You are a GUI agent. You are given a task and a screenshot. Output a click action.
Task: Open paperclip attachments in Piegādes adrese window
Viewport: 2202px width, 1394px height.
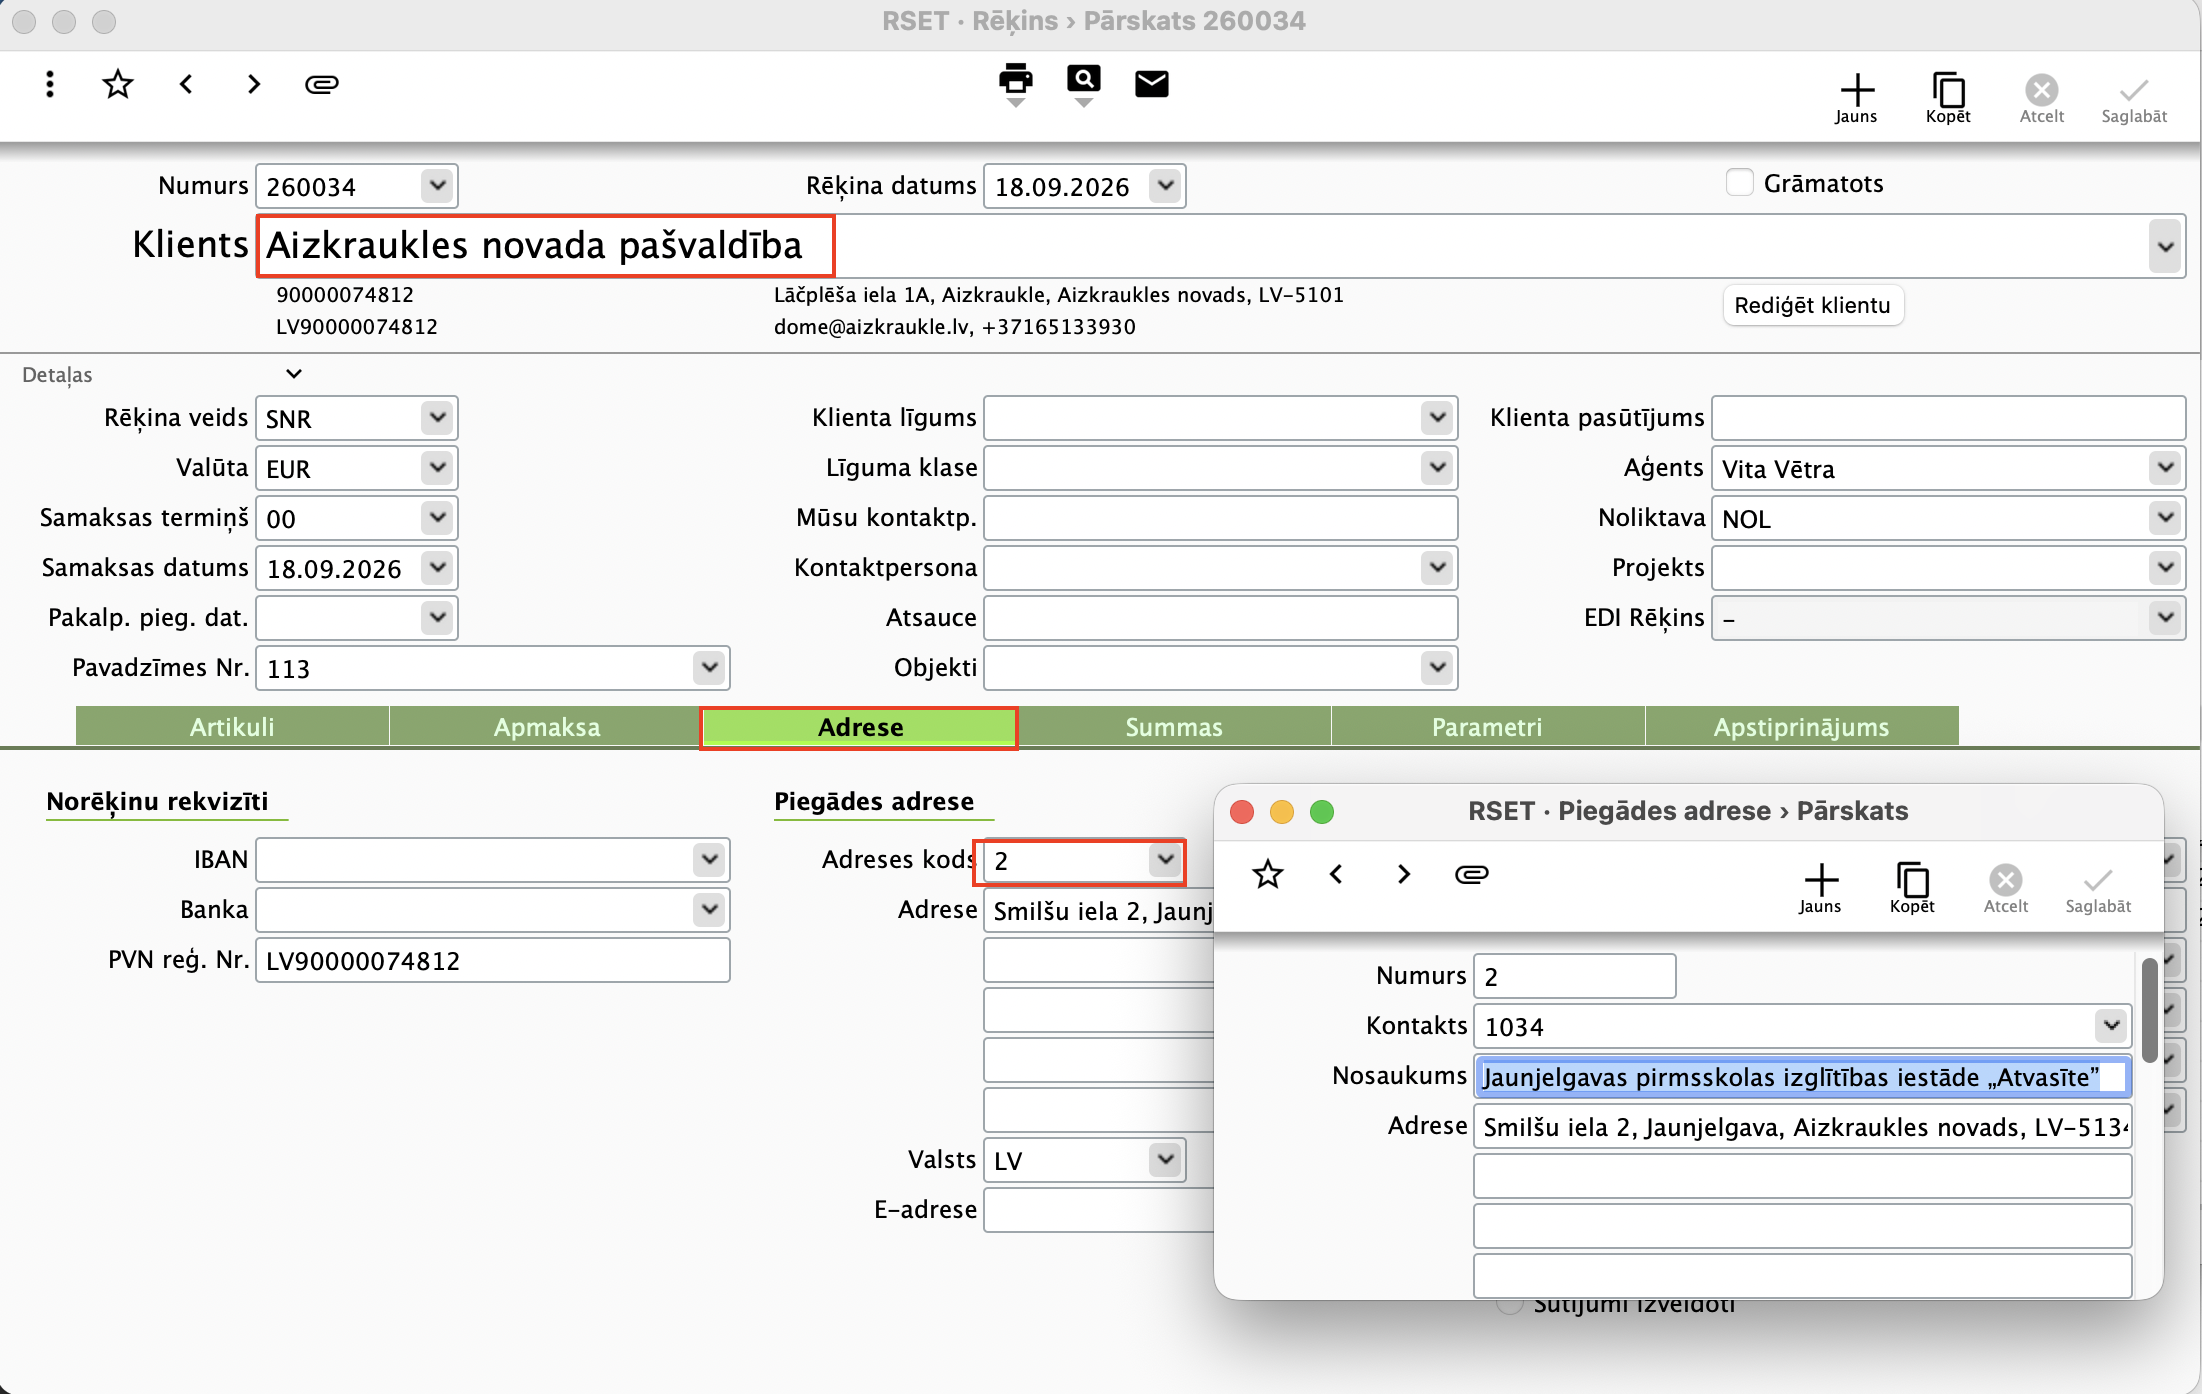tap(1472, 874)
